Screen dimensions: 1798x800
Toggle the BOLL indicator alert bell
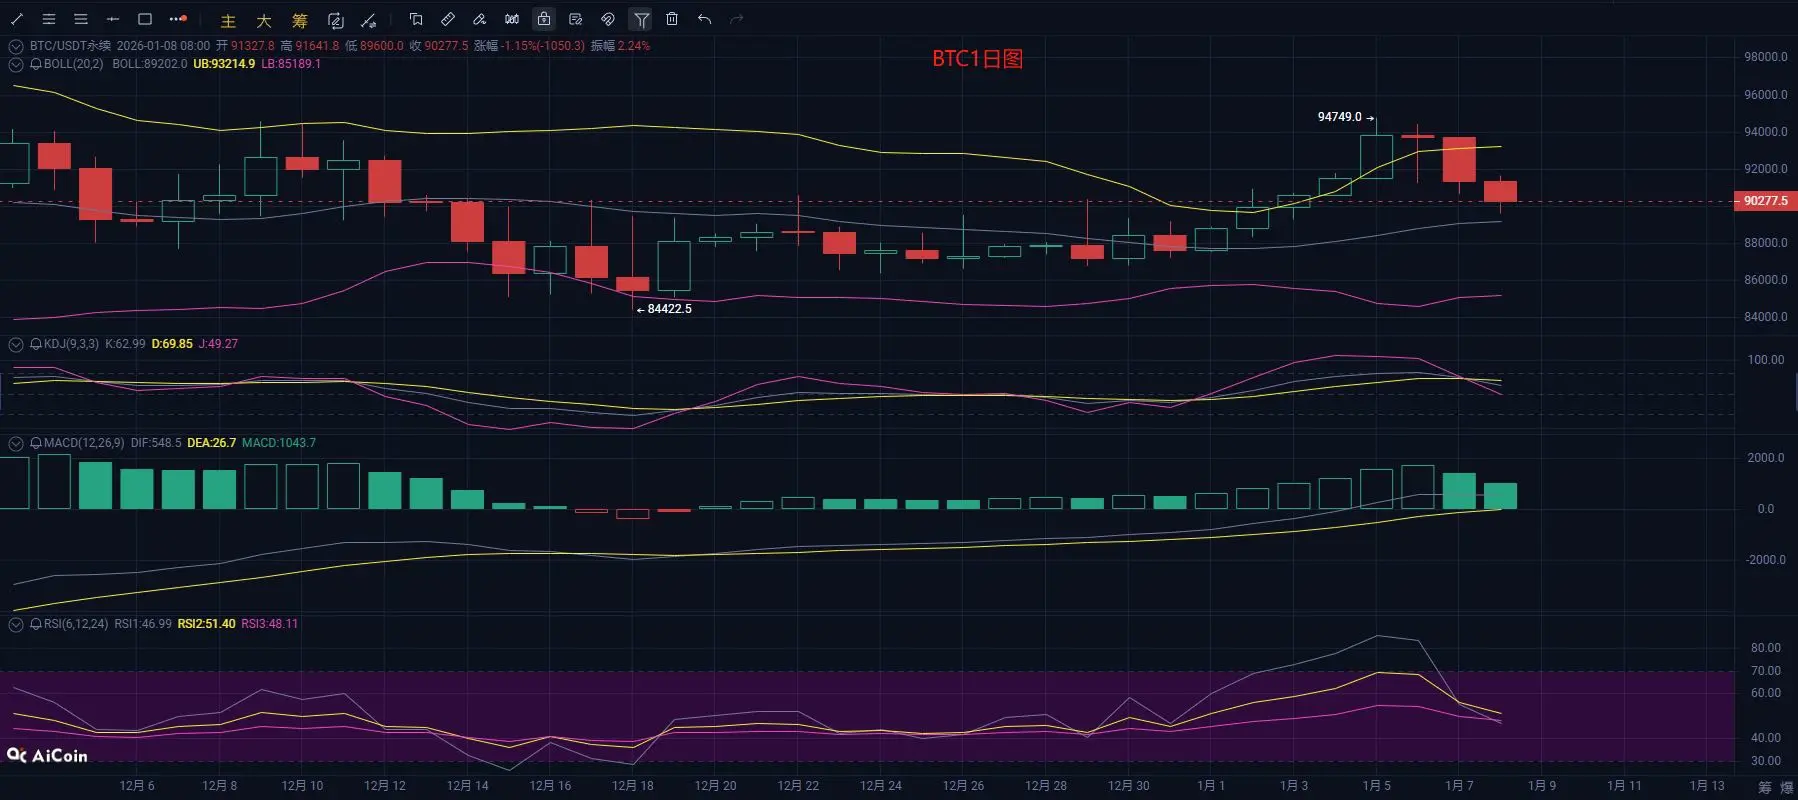pyautogui.click(x=36, y=64)
